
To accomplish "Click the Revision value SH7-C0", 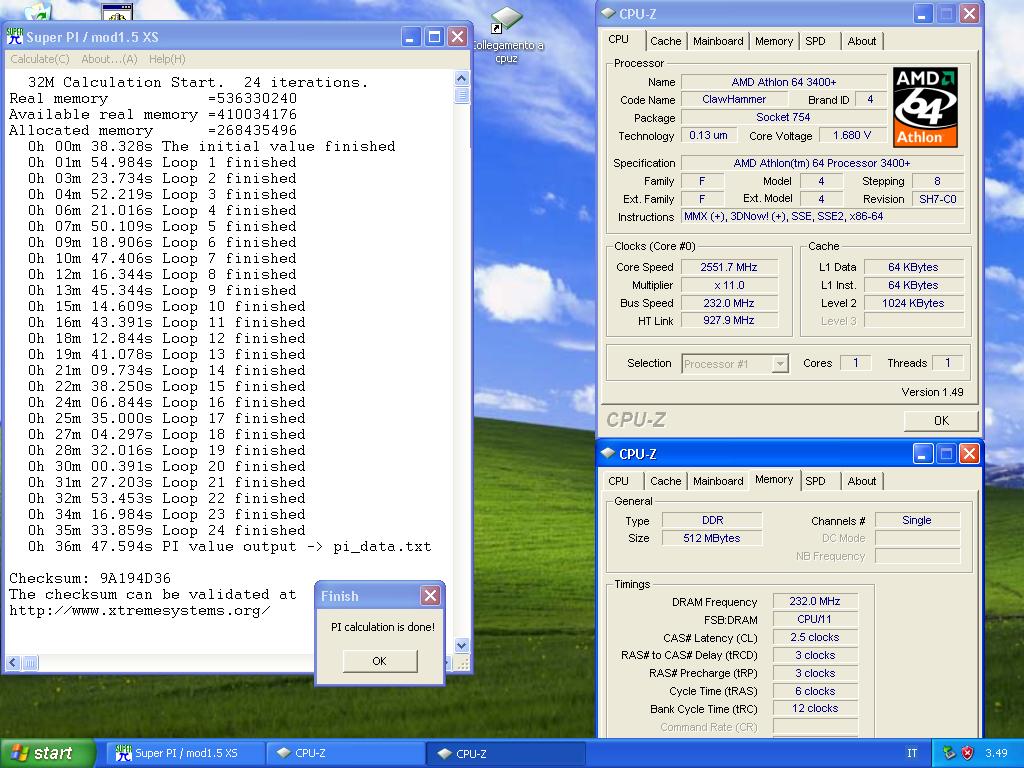I will [937, 199].
